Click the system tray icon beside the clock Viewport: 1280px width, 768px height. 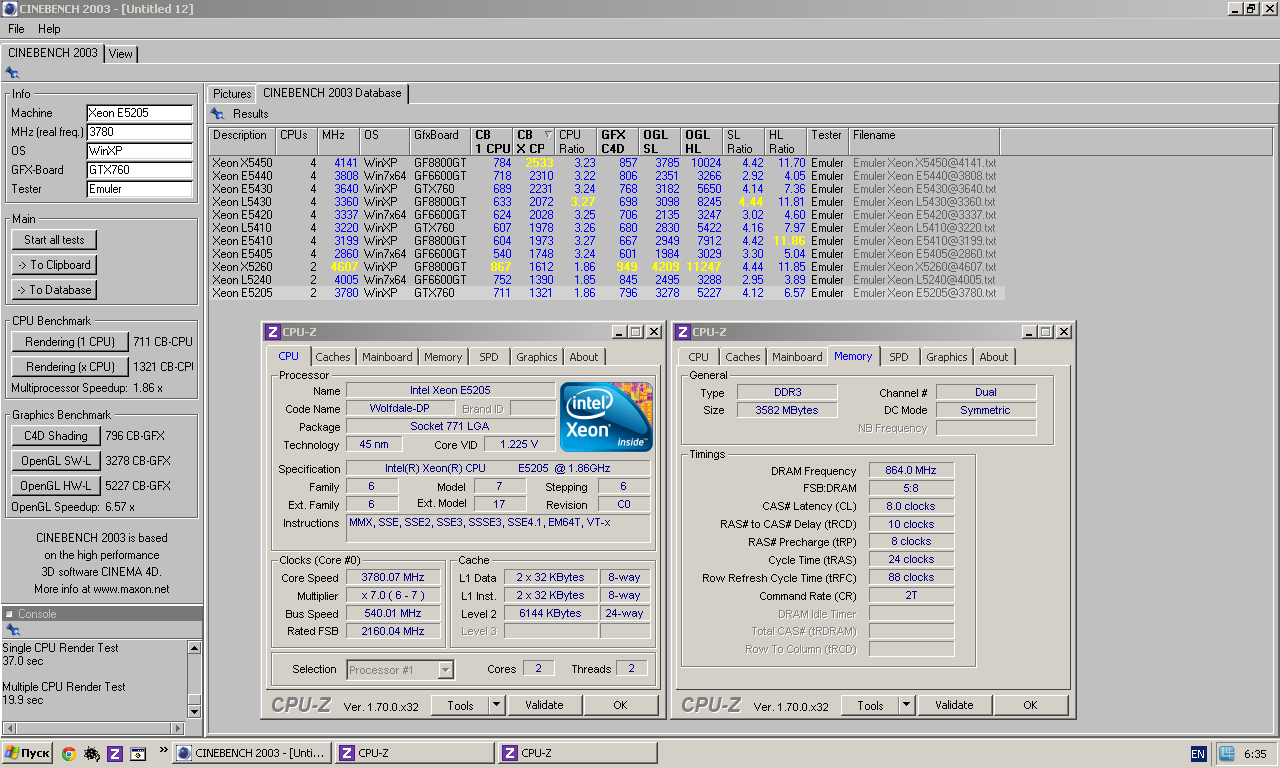tap(1227, 753)
